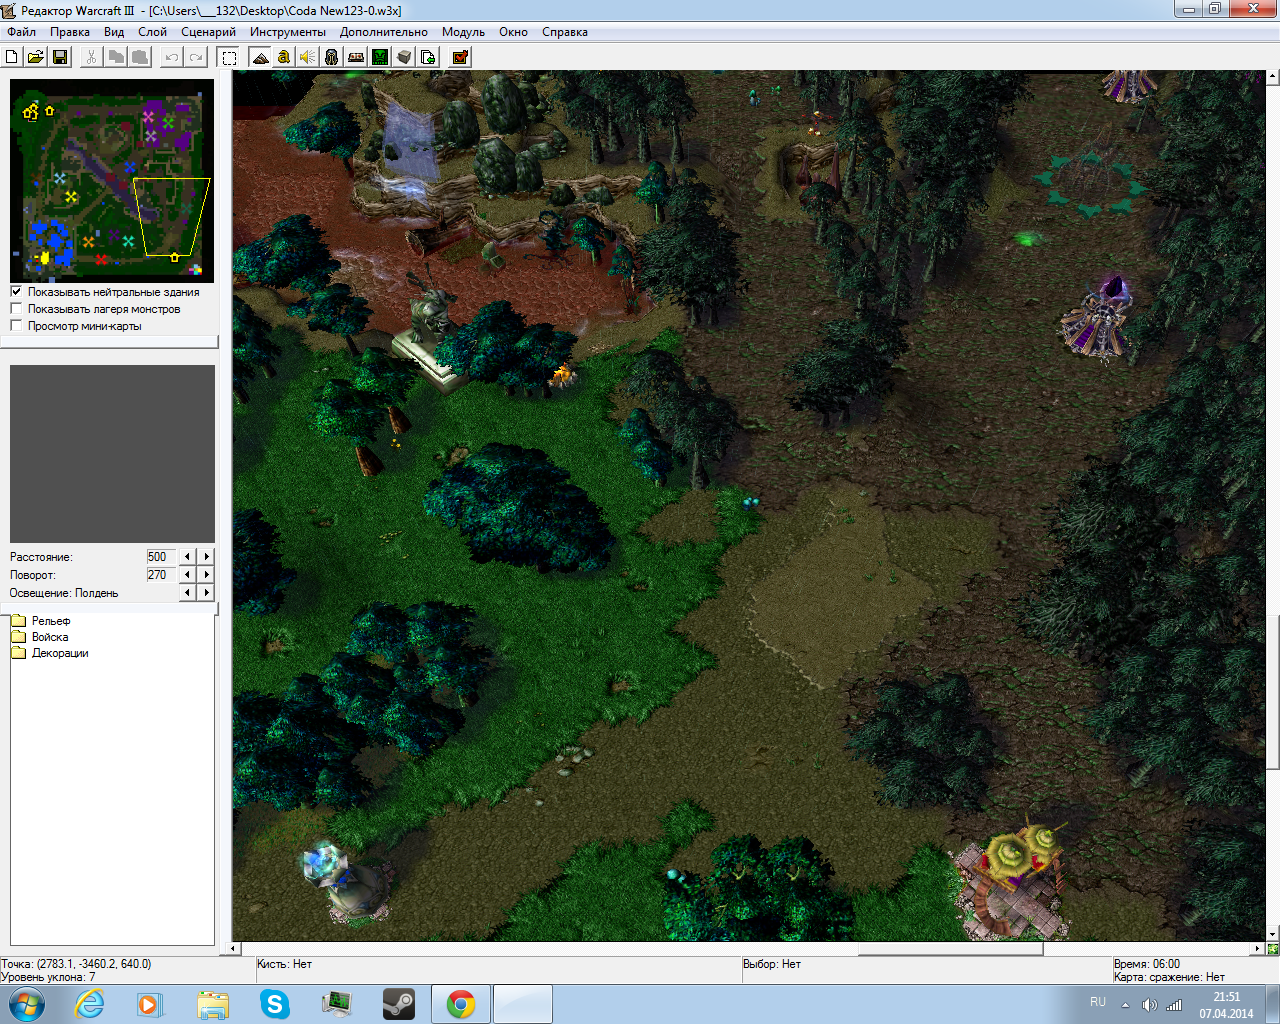
Task: Switch 'Освещение' to next with right arrow
Action: [206, 593]
